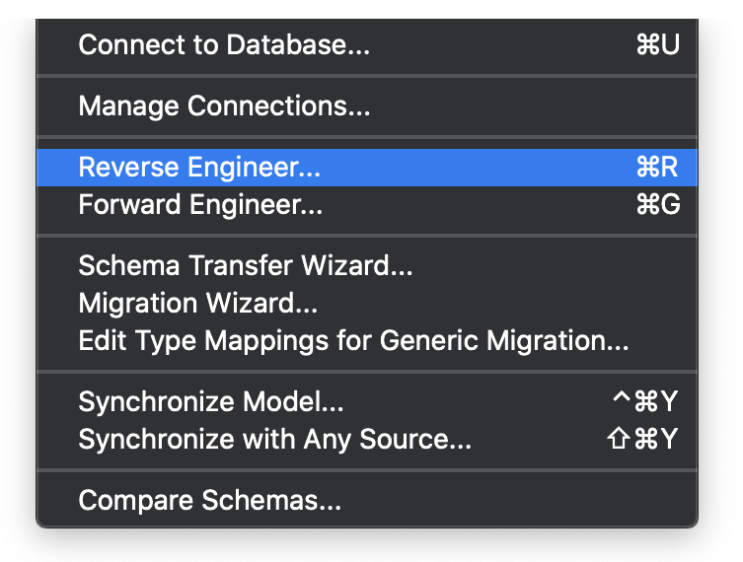Click Forward Engineer menu option
743x562 pixels.
(x=200, y=205)
